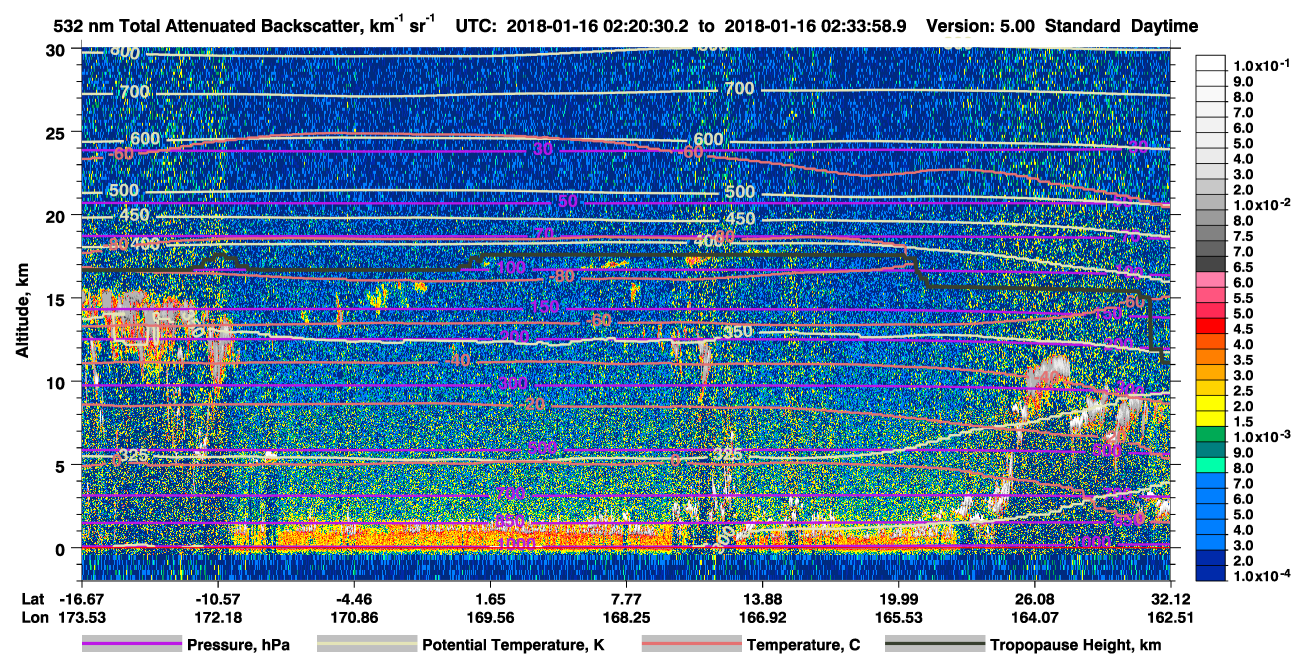Click the dark Tropopause Height legend line sample

click(x=935, y=645)
